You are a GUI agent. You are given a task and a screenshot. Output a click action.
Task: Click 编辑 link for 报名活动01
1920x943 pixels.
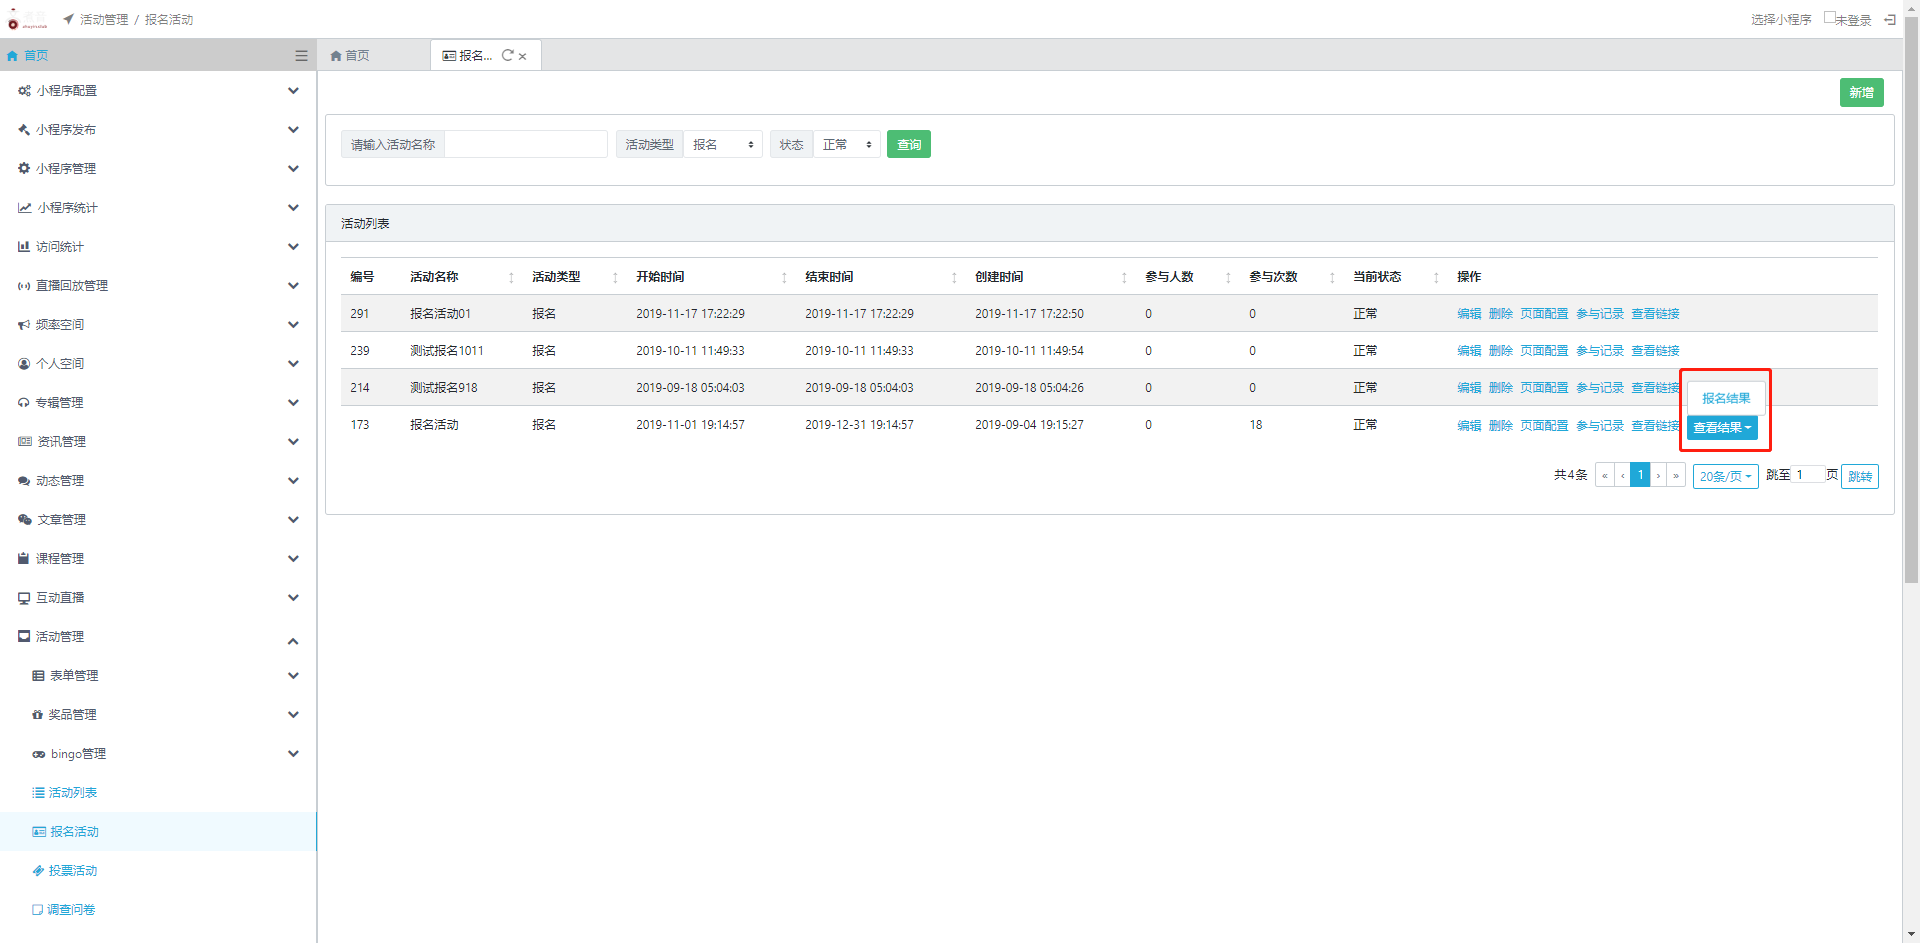[x=1468, y=314]
